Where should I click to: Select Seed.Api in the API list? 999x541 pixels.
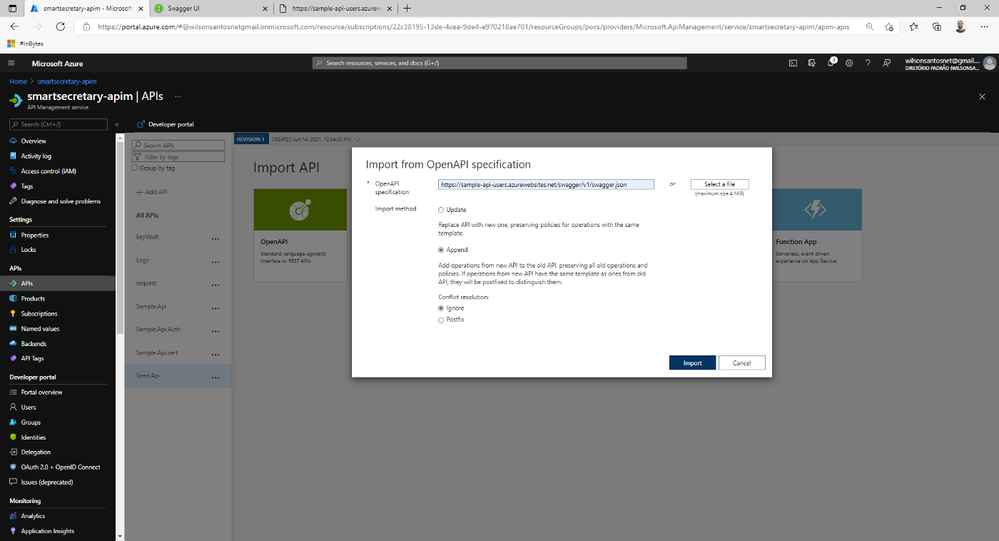[x=178, y=376]
